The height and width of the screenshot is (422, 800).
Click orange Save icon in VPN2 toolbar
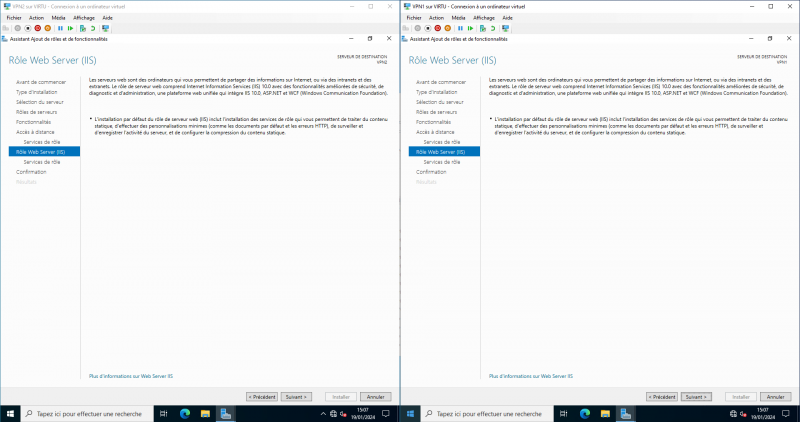[x=47, y=29]
